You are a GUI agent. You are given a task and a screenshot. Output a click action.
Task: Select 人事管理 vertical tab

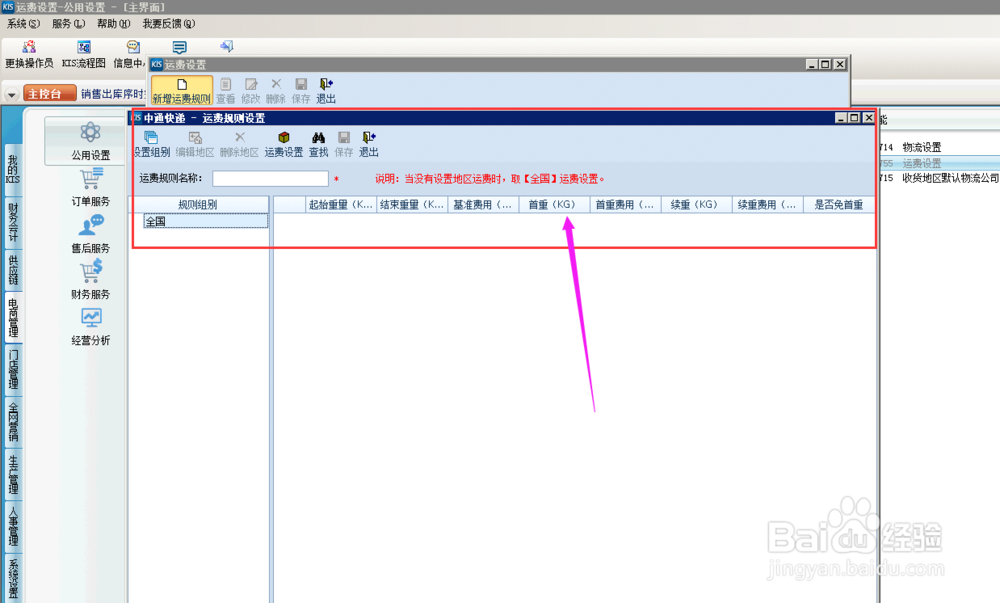click(x=13, y=527)
